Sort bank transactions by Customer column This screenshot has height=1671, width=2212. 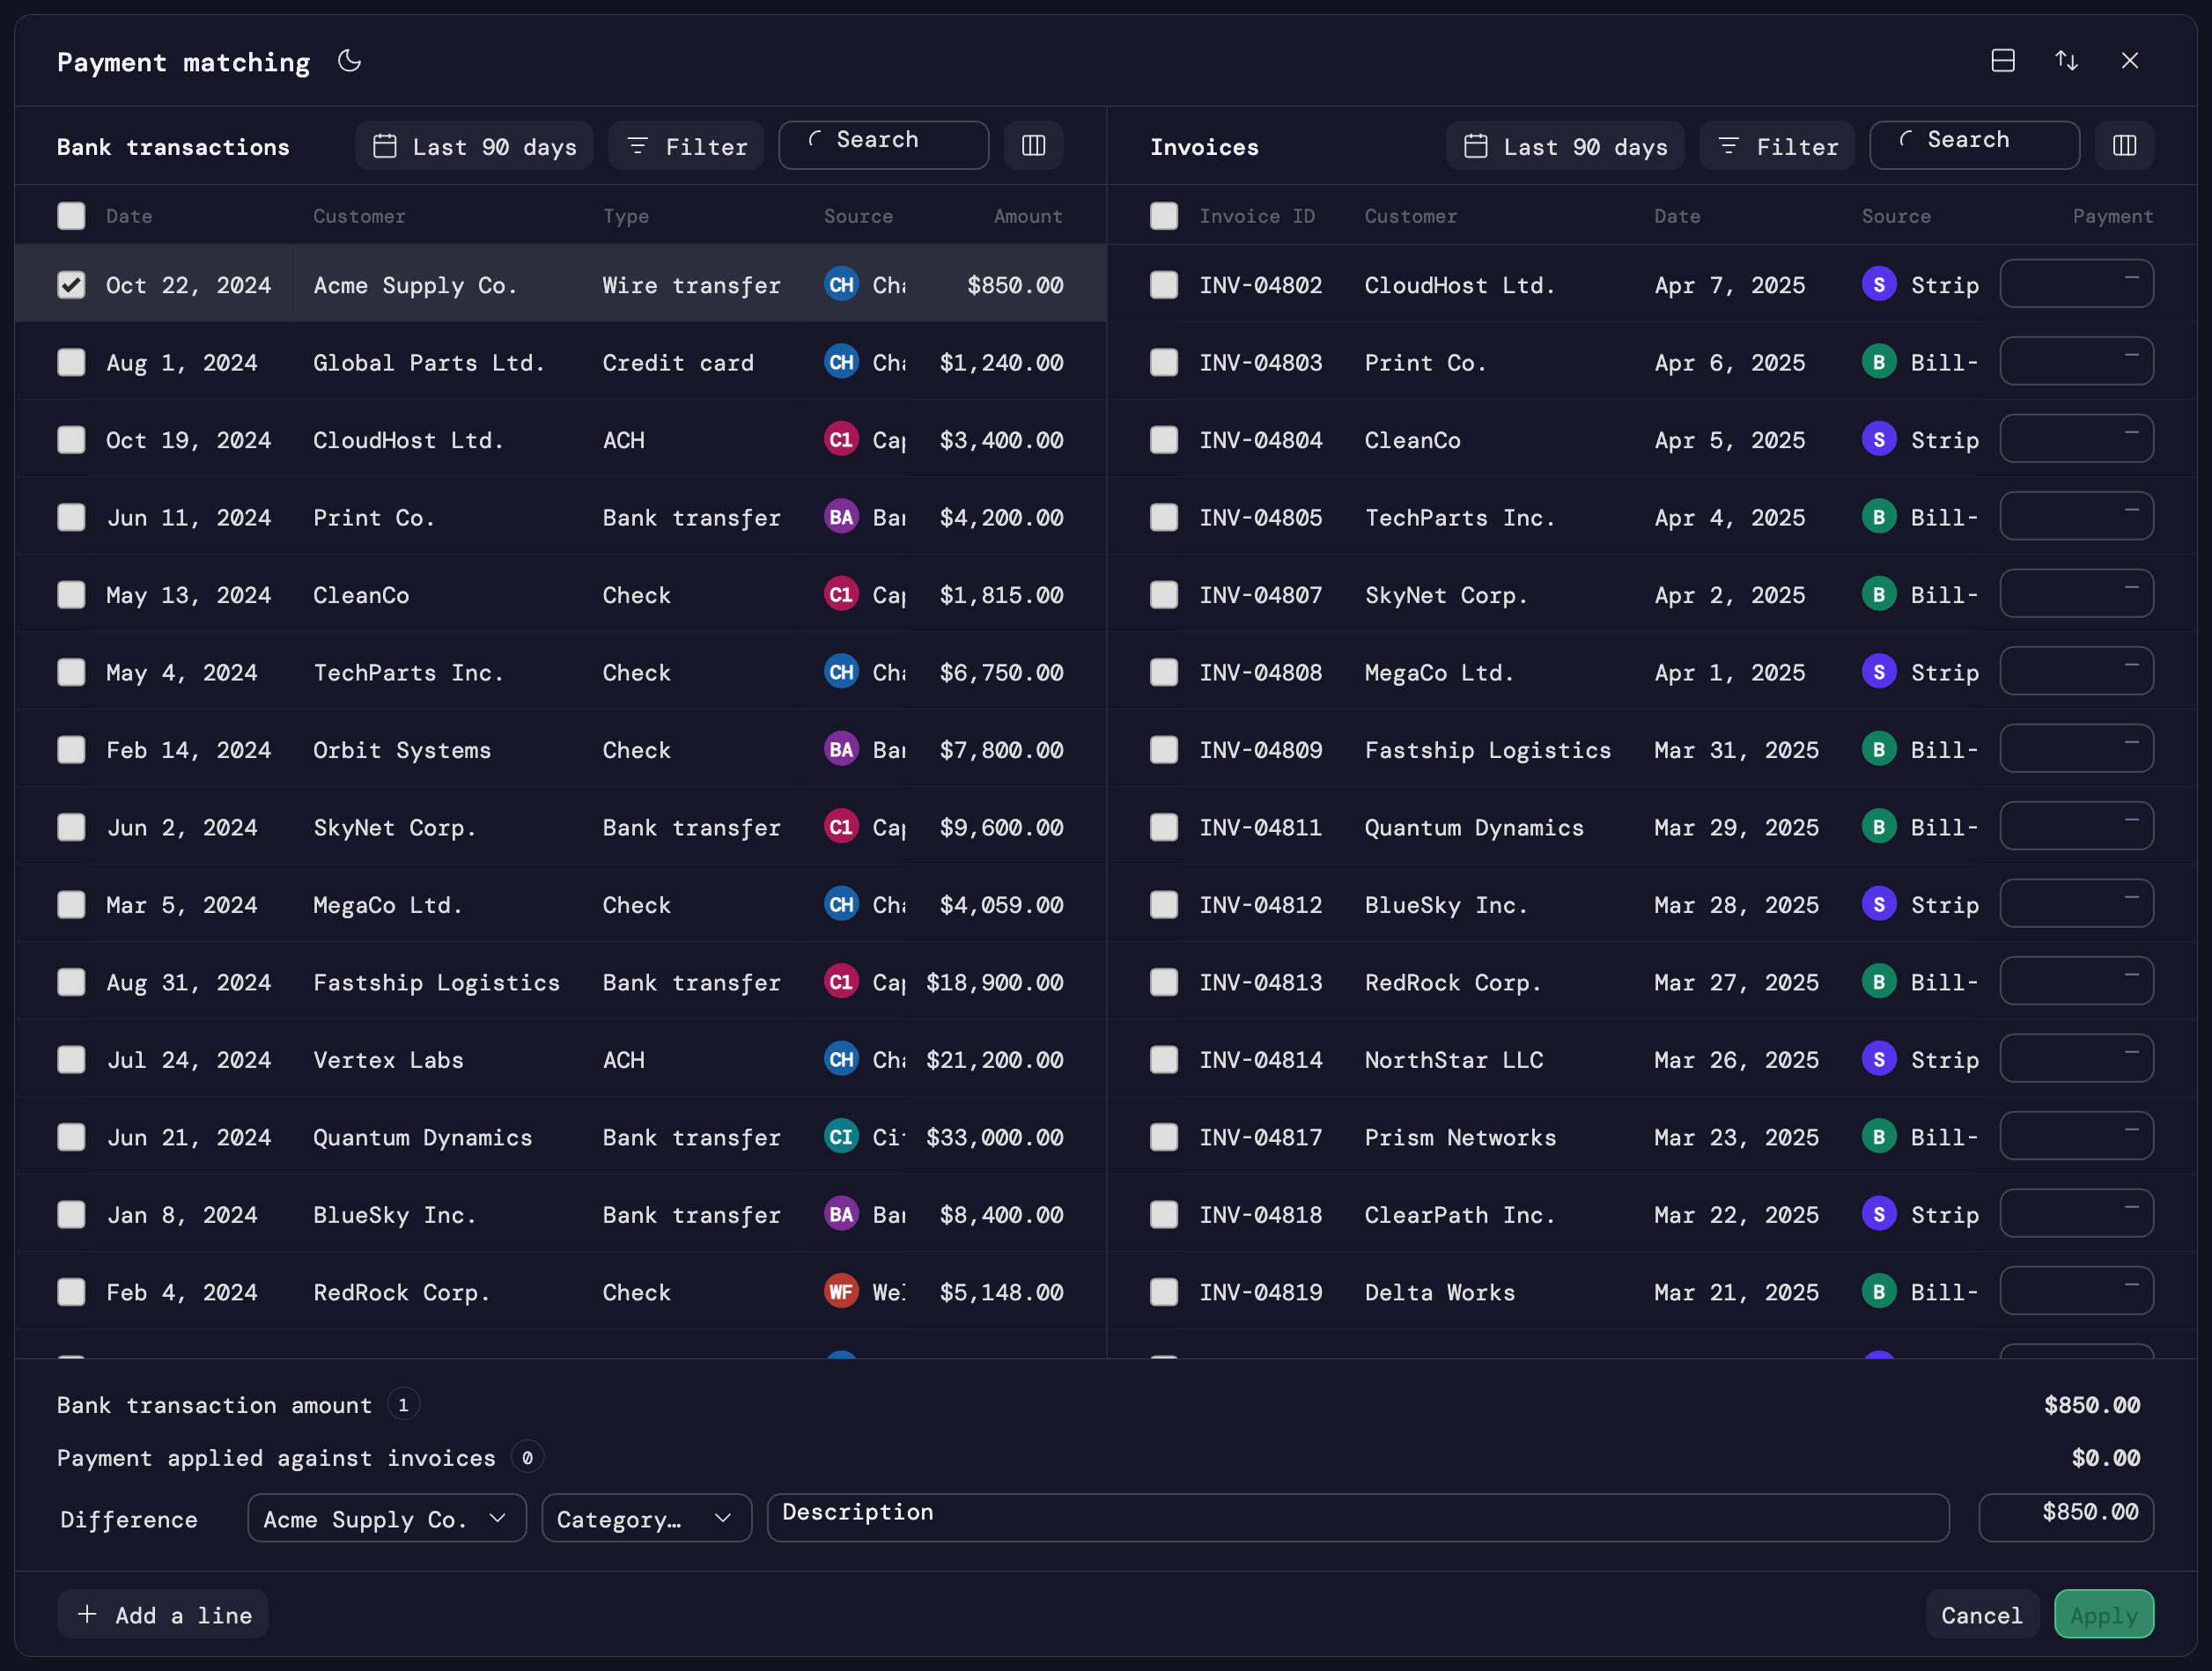[x=359, y=216]
